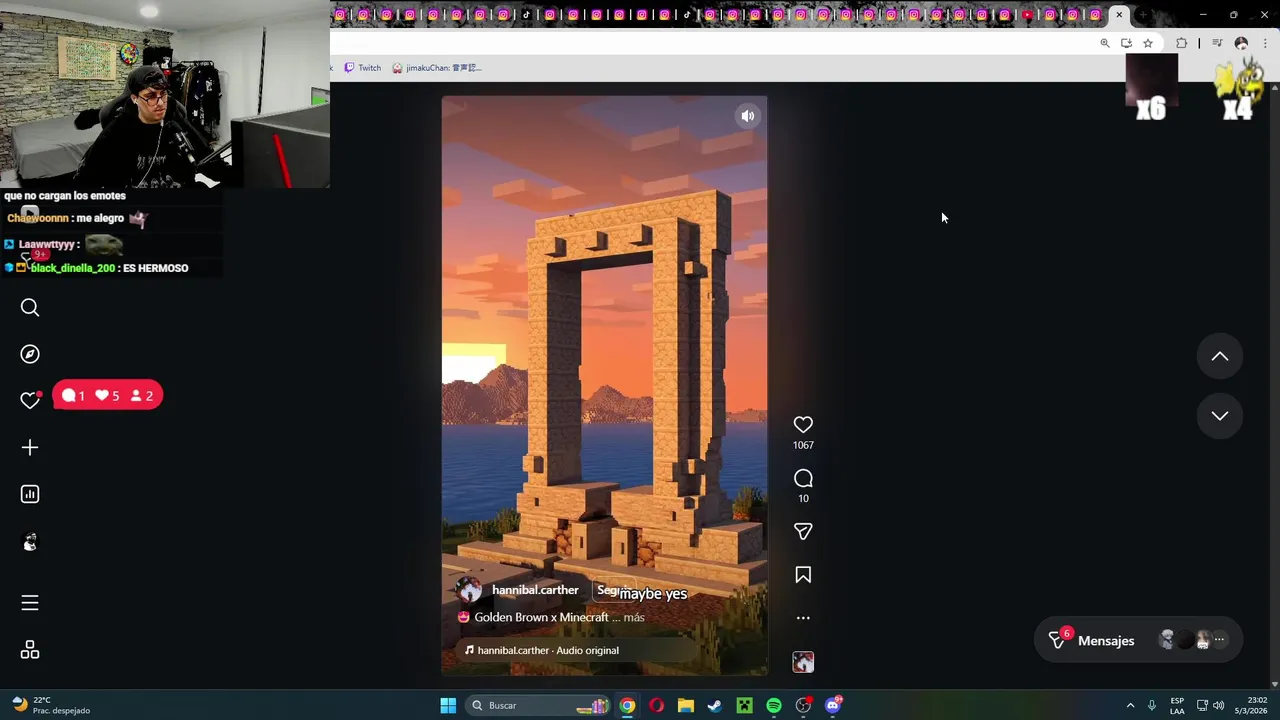Close the active browser tab
Viewport: 1280px width, 720px height.
coord(1119,15)
